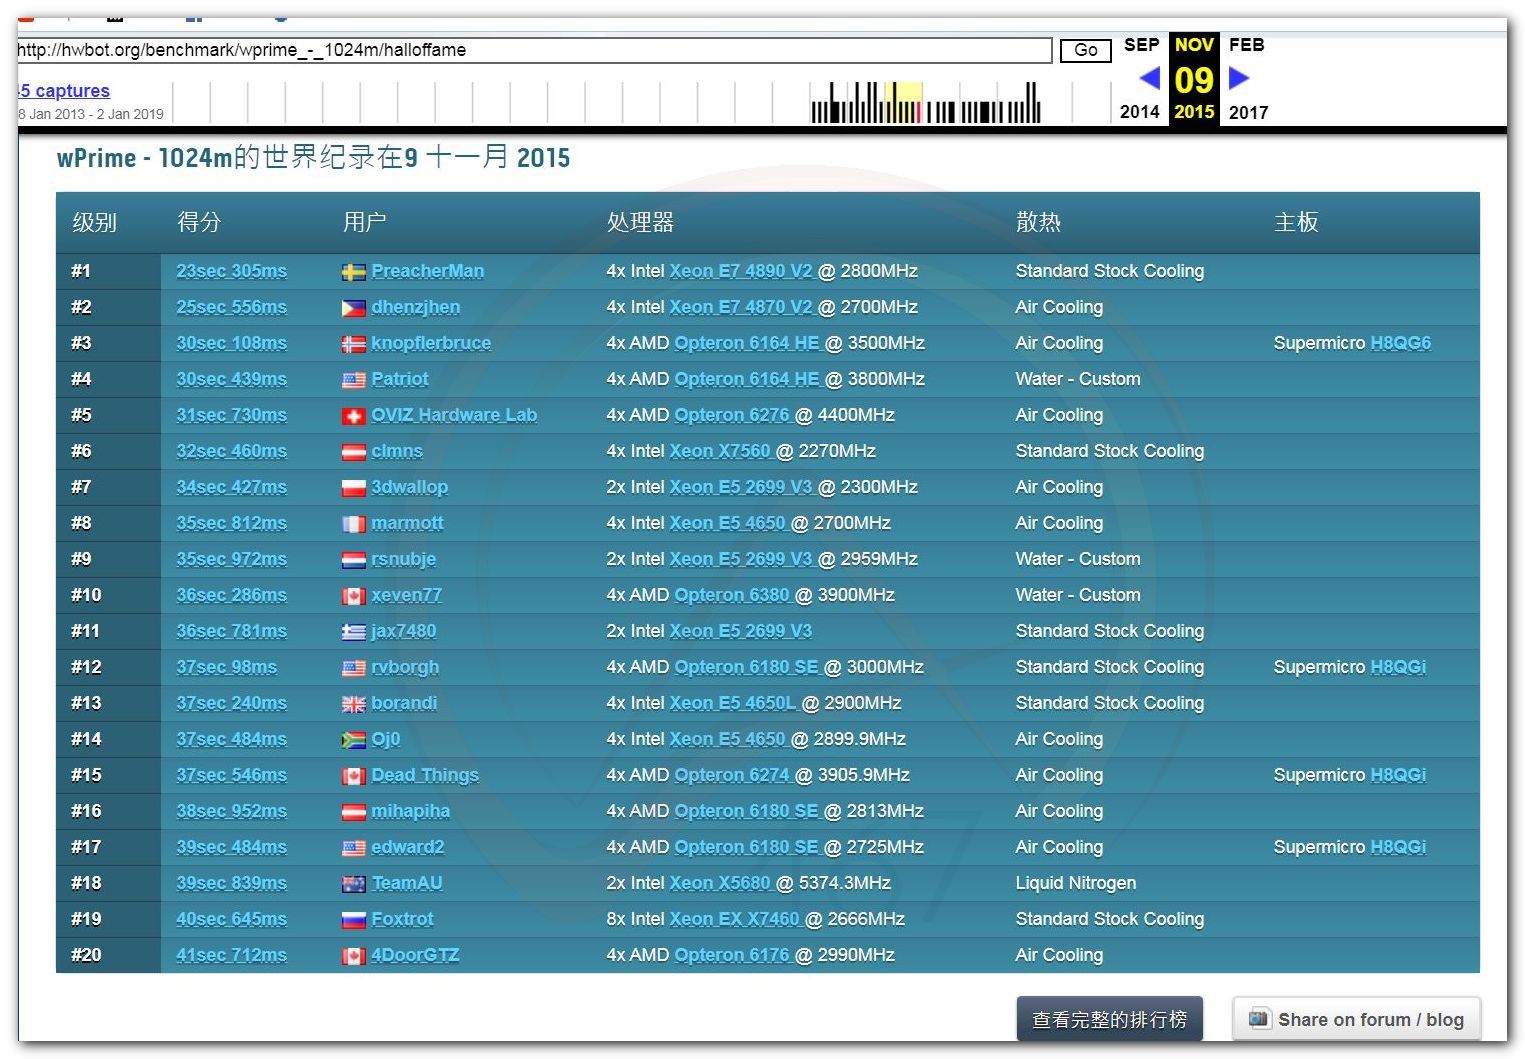The height and width of the screenshot is (1059, 1525).
Task: Click the next capture blue right arrow
Action: [1239, 78]
